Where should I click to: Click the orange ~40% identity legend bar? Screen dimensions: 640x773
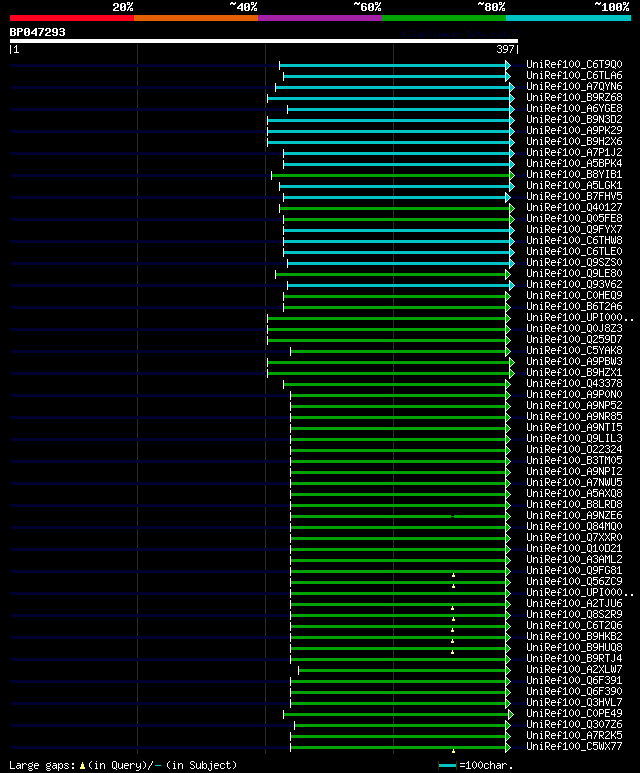[196, 18]
